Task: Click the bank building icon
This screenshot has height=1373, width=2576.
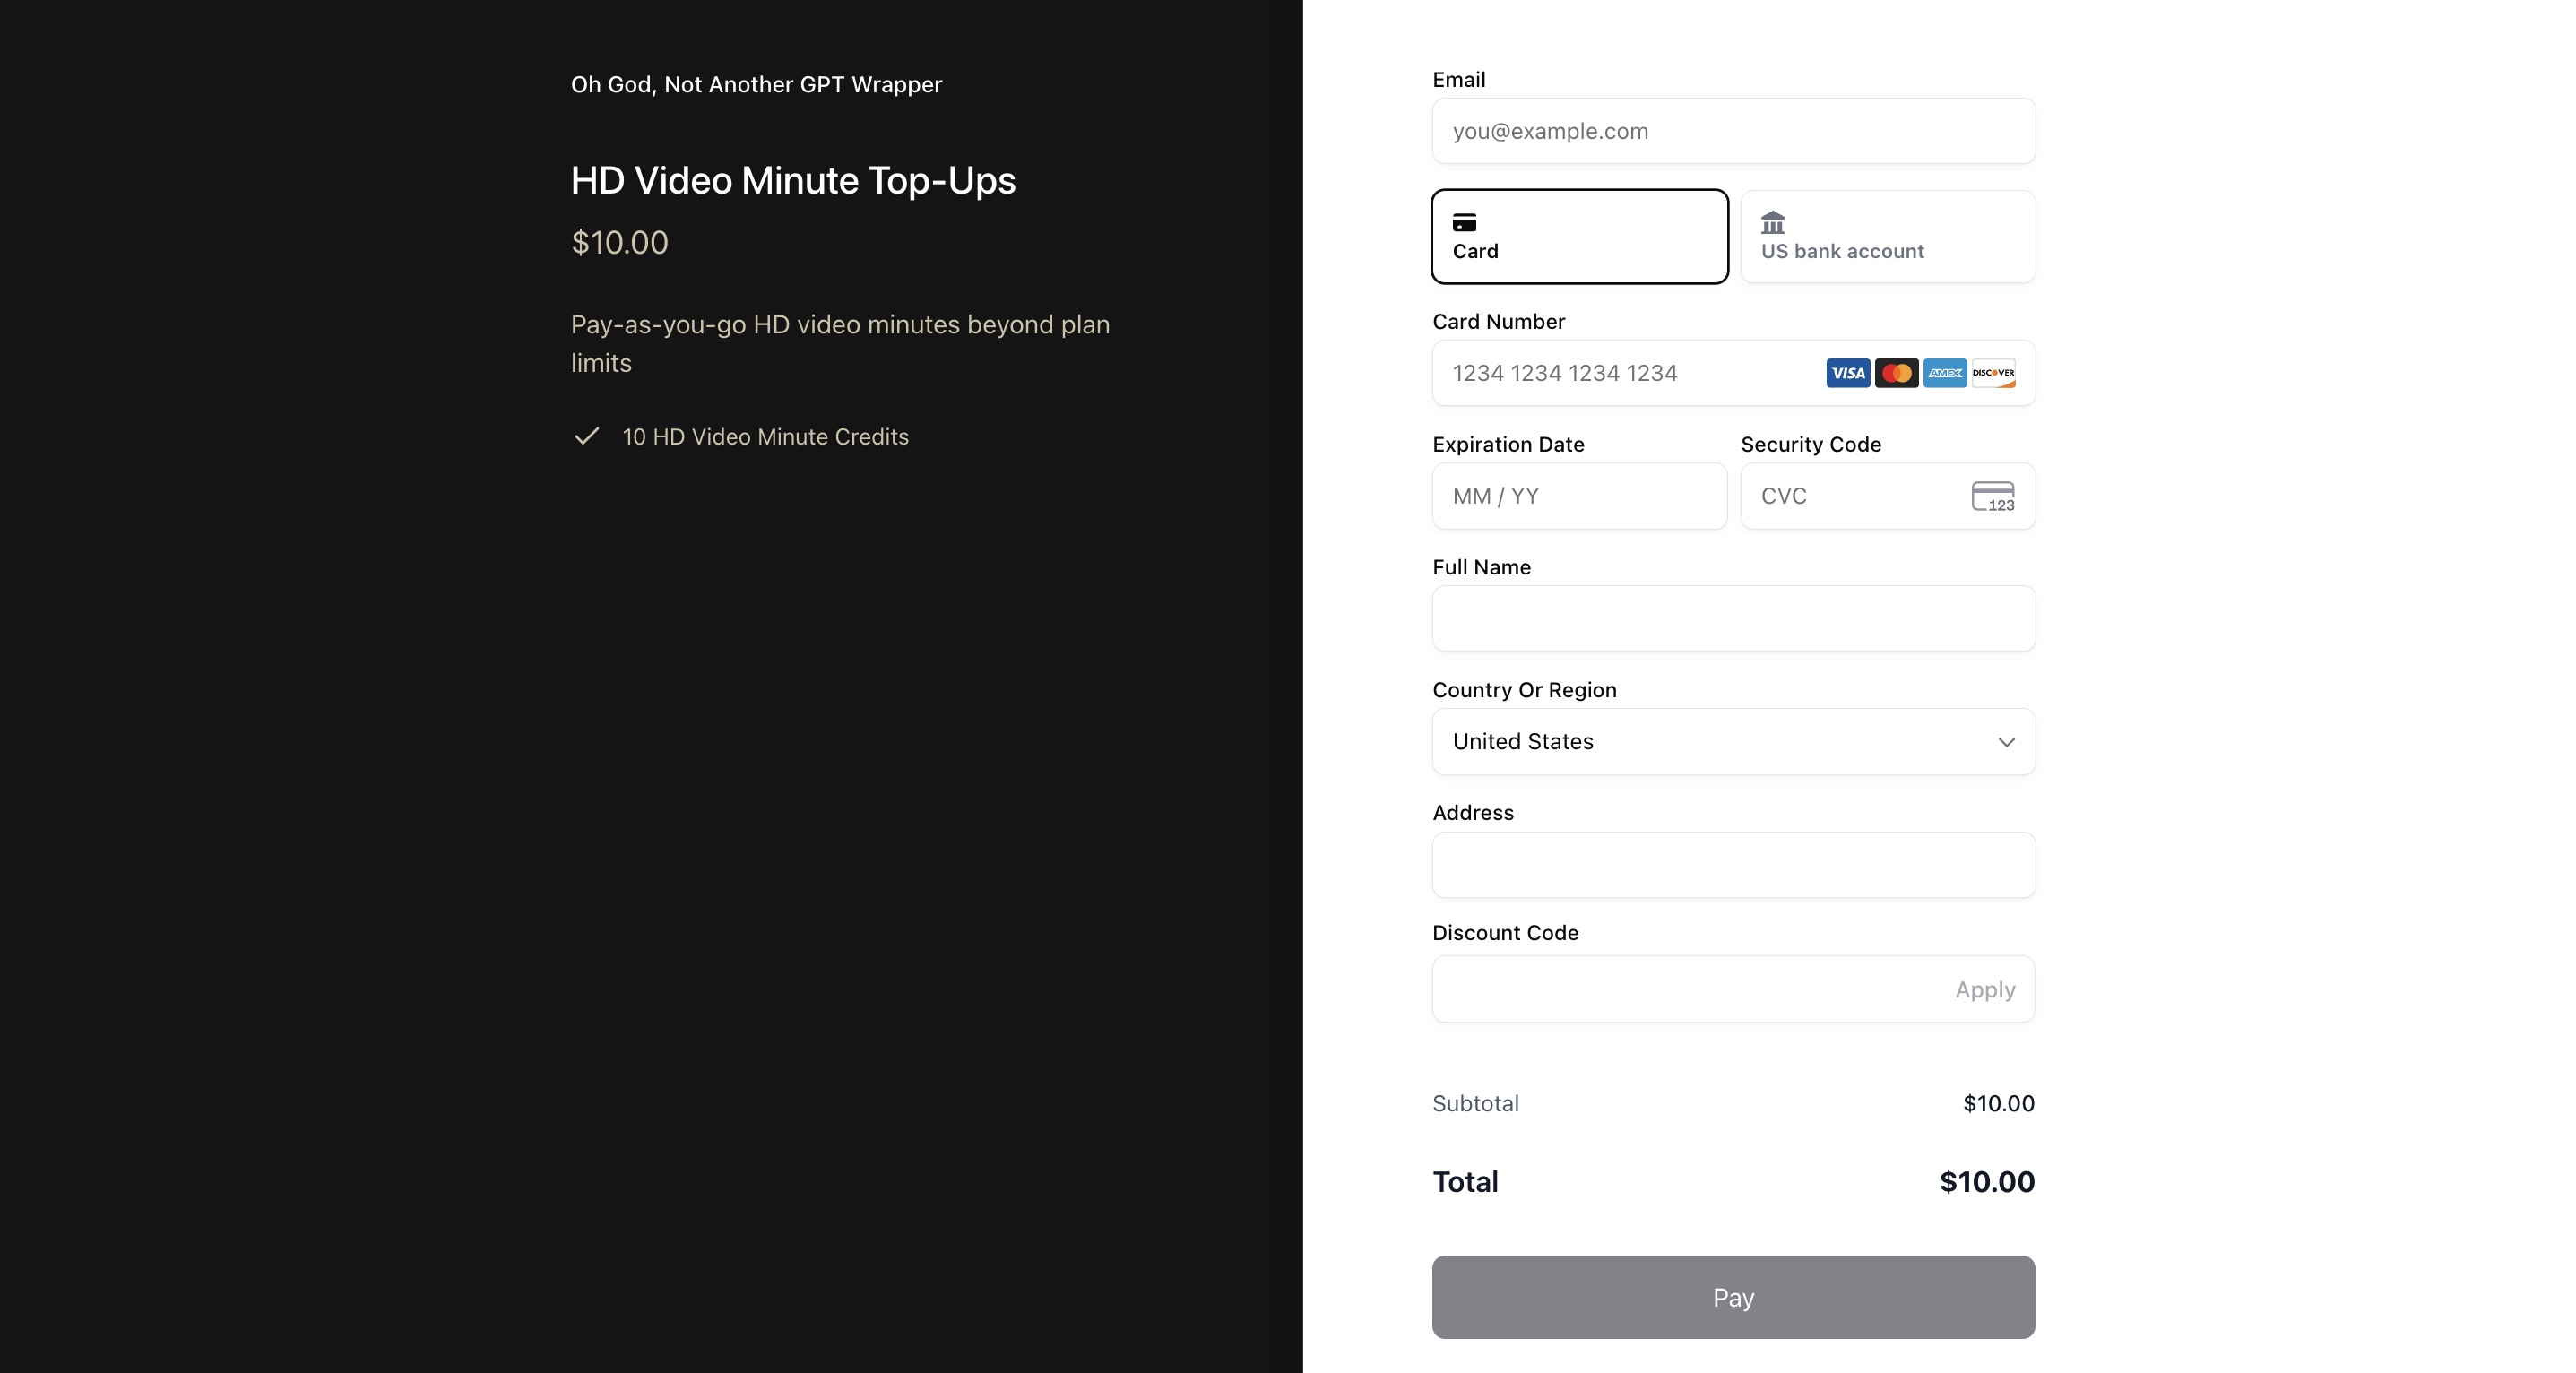Action: point(1772,222)
